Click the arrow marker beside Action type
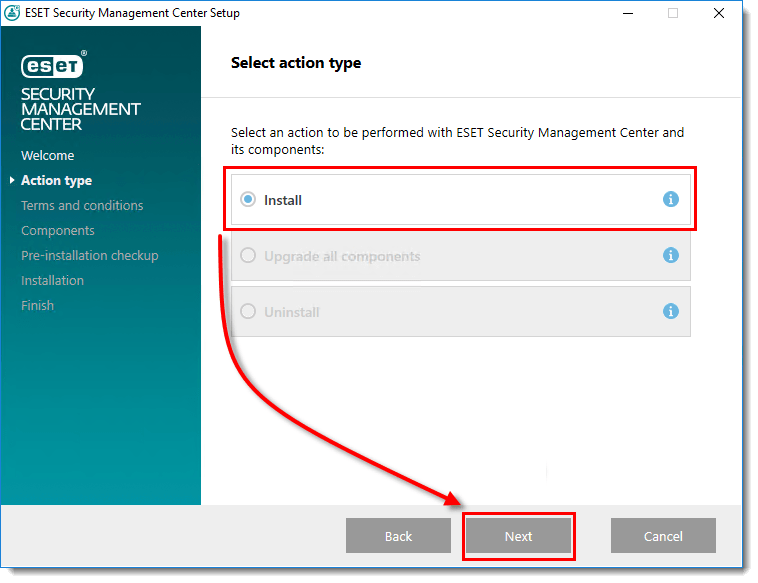Screen dimensions: 758x583 click(x=12, y=180)
